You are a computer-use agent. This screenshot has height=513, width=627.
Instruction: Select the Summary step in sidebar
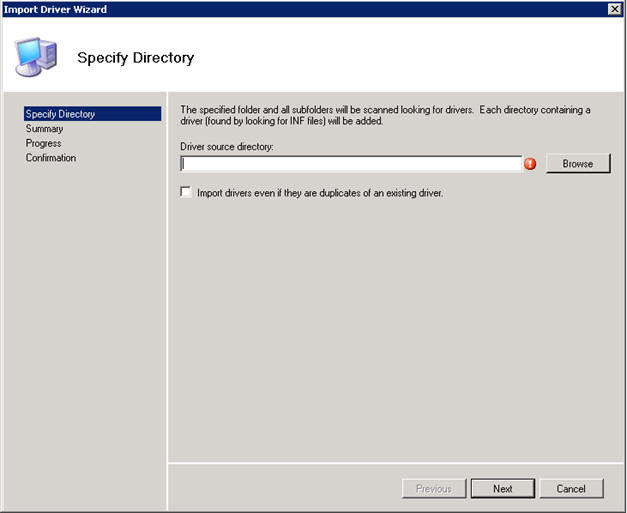tap(44, 129)
